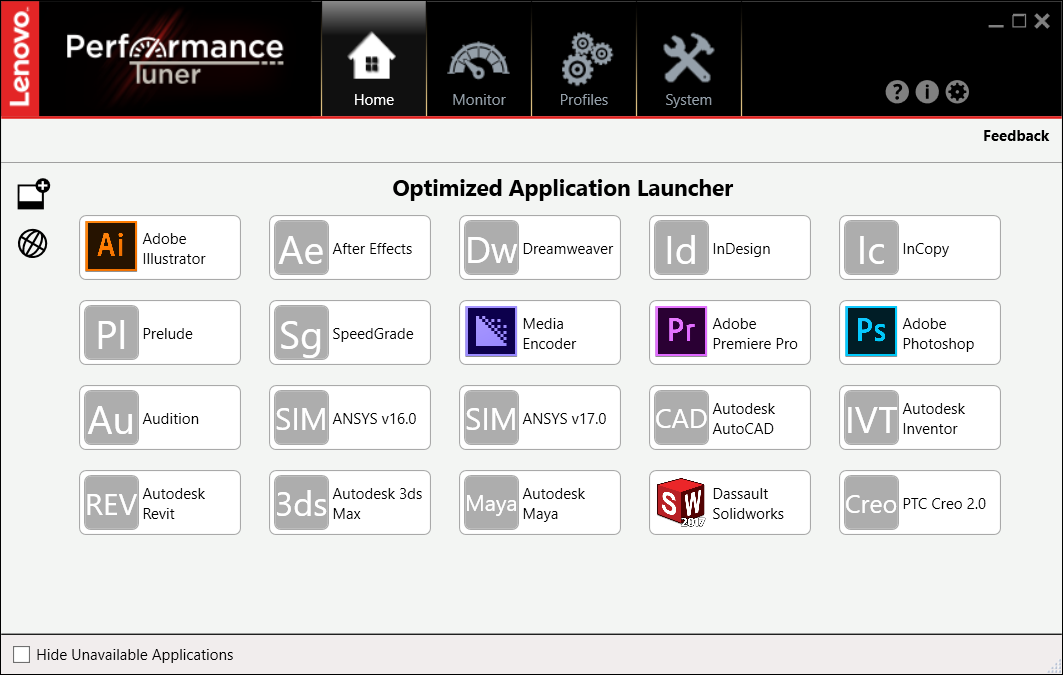Click the Autodesk AutoCAD CAD icon
The width and height of the screenshot is (1063, 675).
[x=681, y=417]
